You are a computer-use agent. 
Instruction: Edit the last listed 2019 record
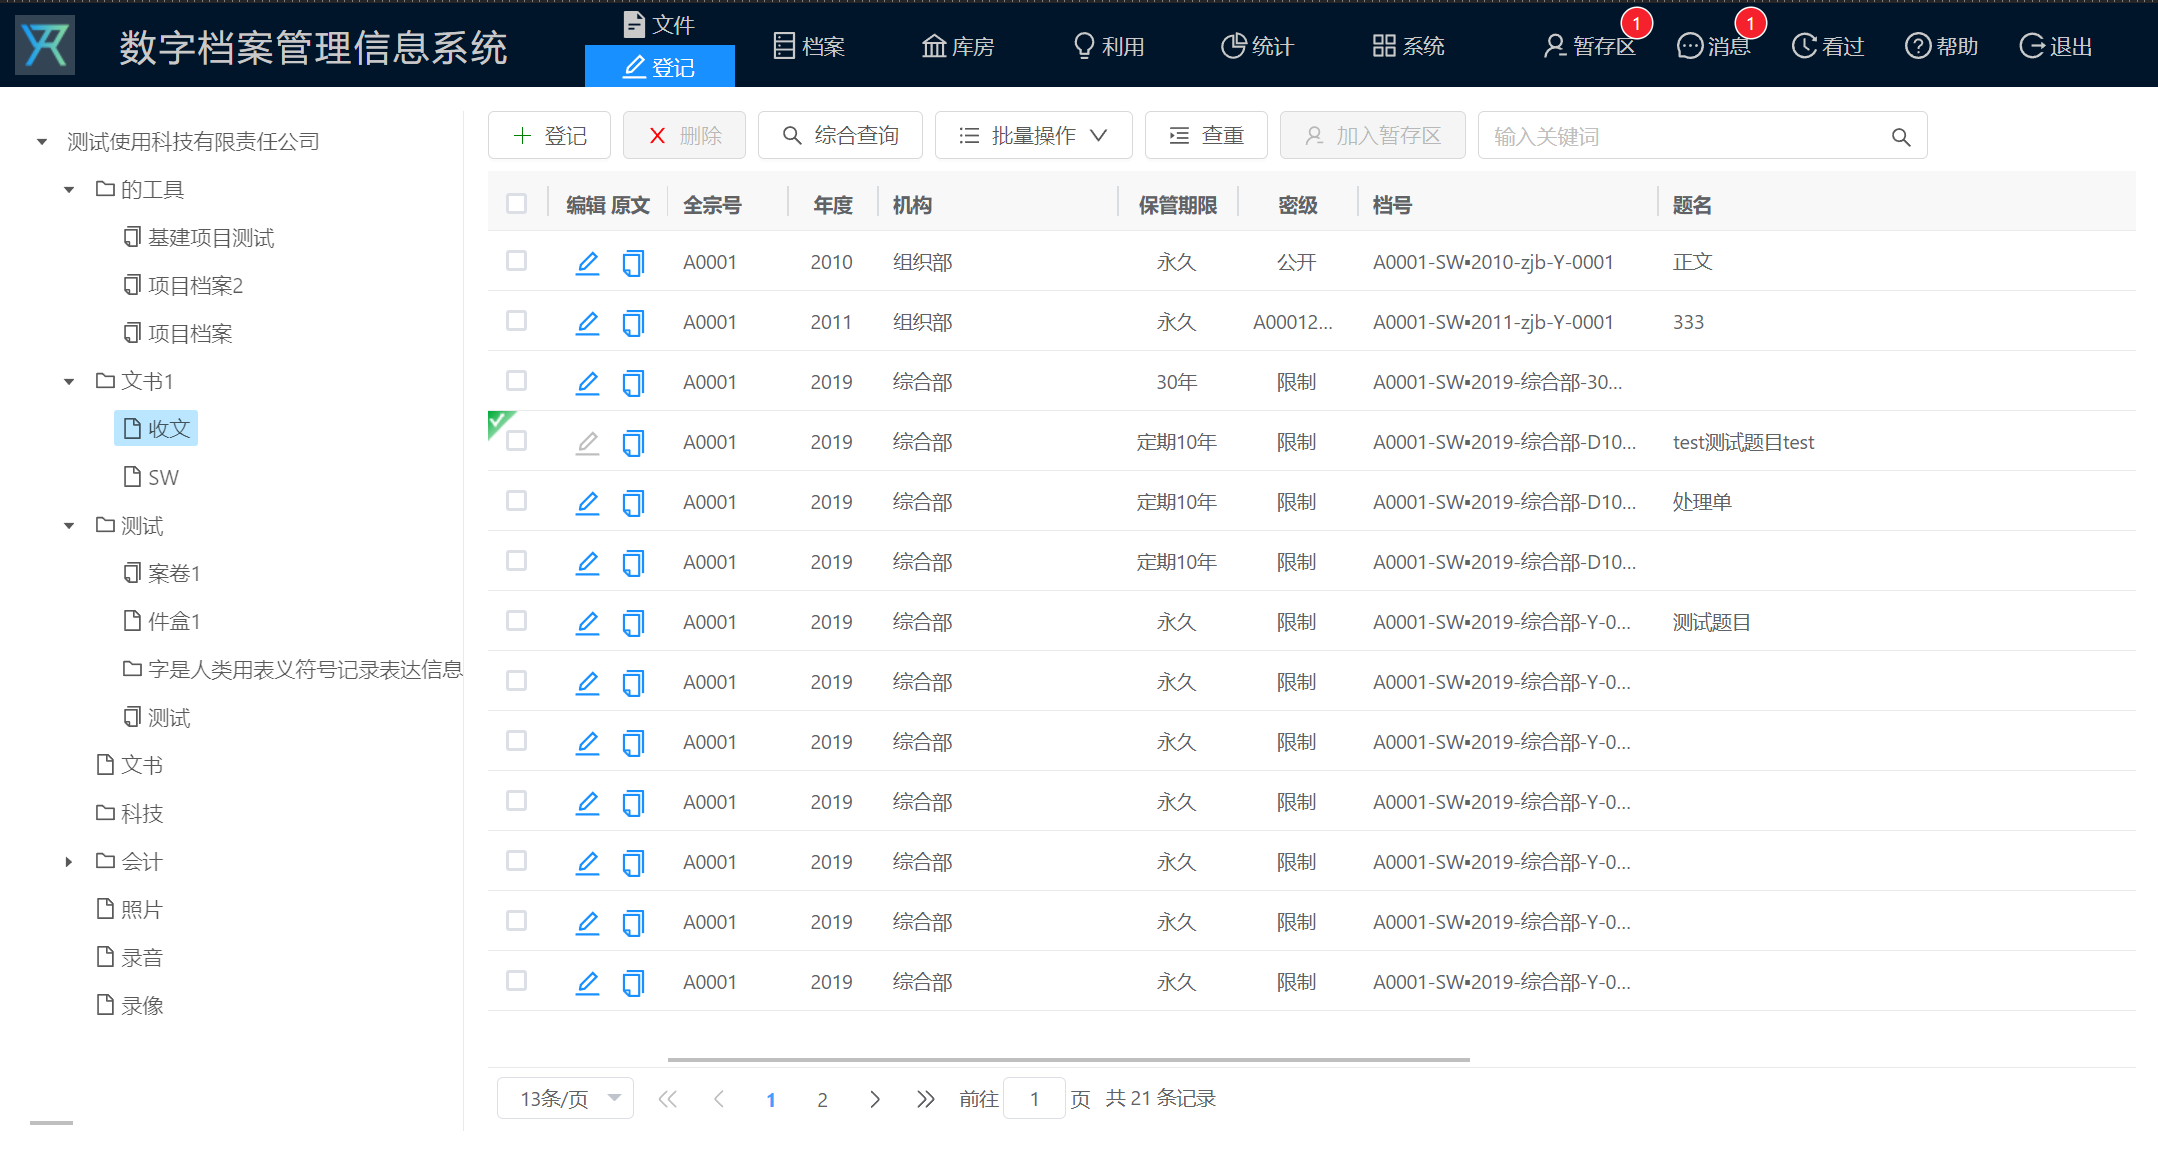[x=588, y=983]
